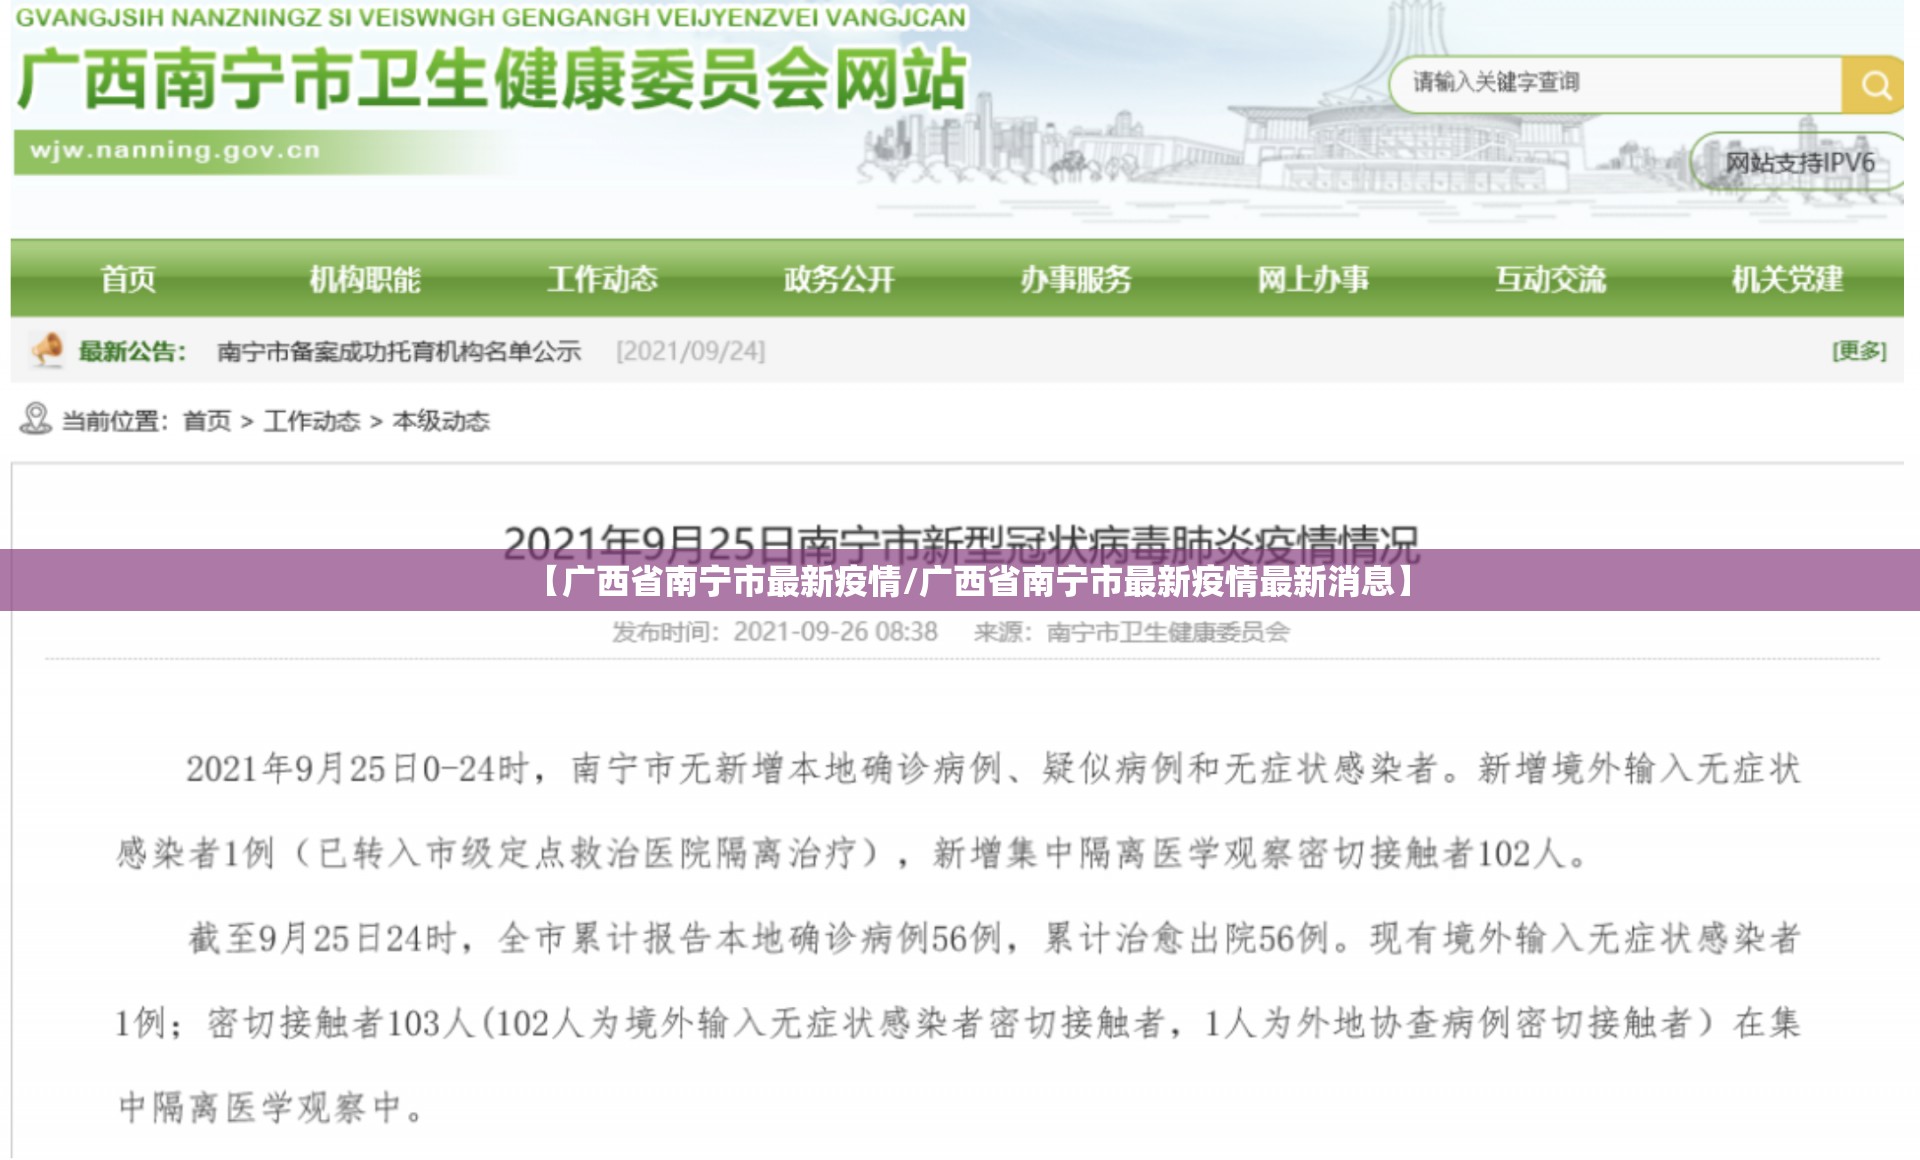This screenshot has width=1920, height=1160.
Task: Click the megaphone announcement icon
Action: click(46, 351)
